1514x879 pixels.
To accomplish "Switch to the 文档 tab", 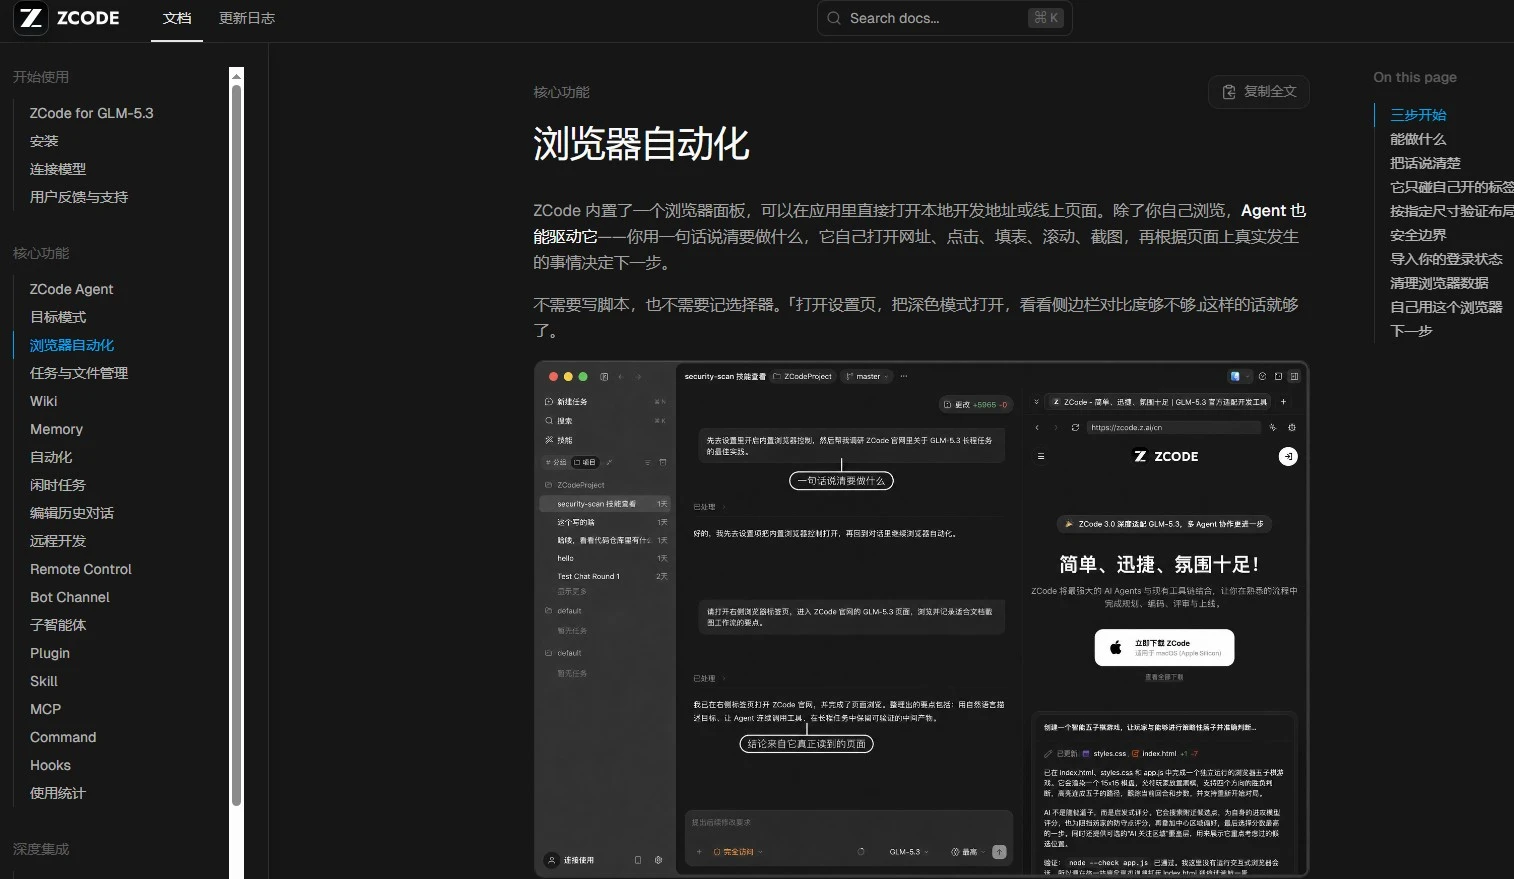I will pyautogui.click(x=177, y=18).
